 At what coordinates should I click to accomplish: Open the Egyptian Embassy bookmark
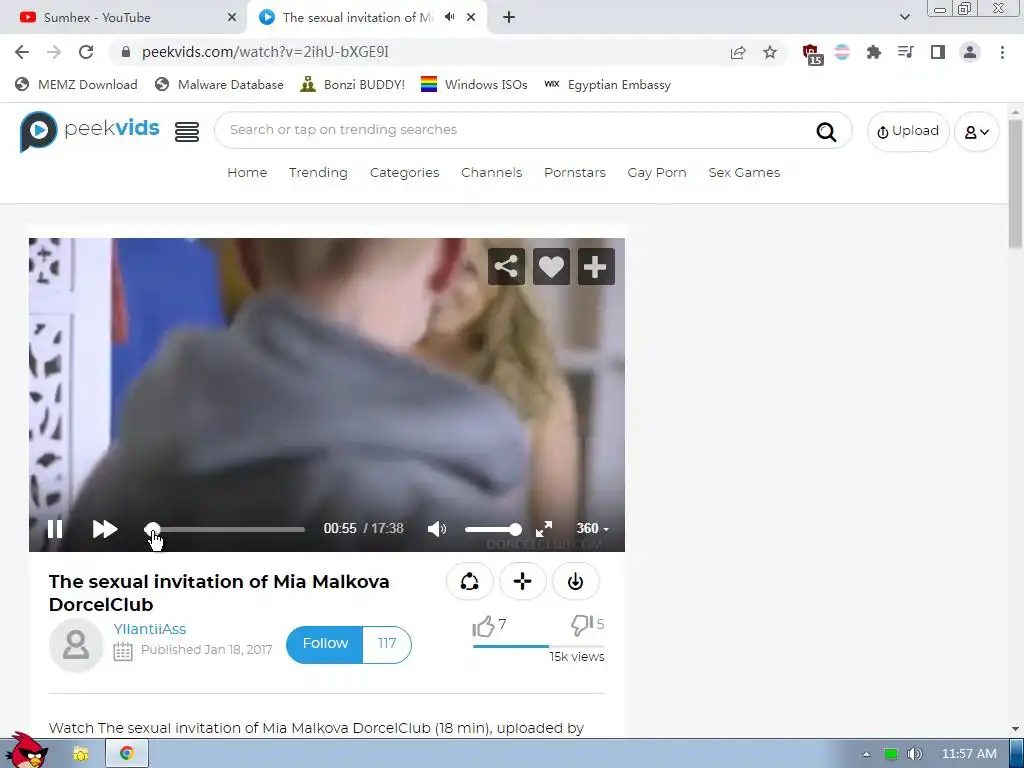[608, 84]
